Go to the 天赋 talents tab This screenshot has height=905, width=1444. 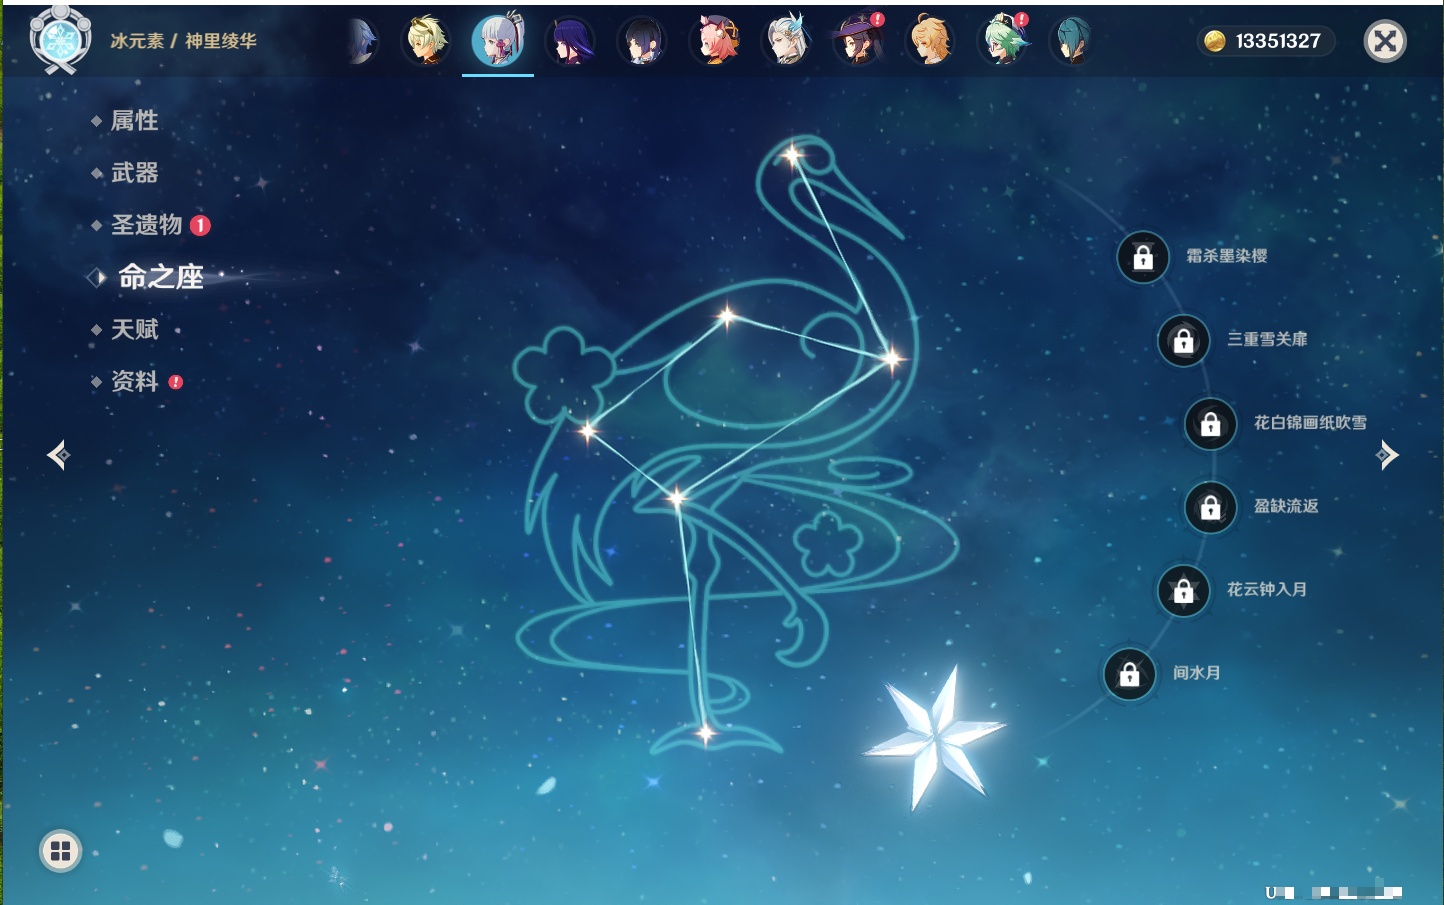pyautogui.click(x=134, y=329)
